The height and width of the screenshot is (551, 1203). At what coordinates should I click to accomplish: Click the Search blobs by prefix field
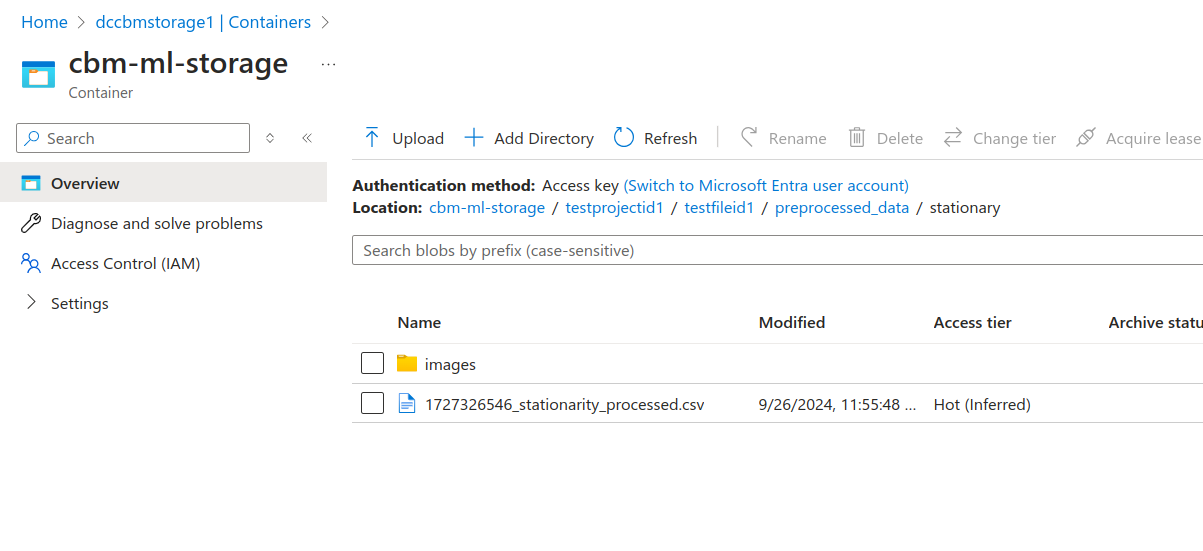pyautogui.click(x=776, y=251)
